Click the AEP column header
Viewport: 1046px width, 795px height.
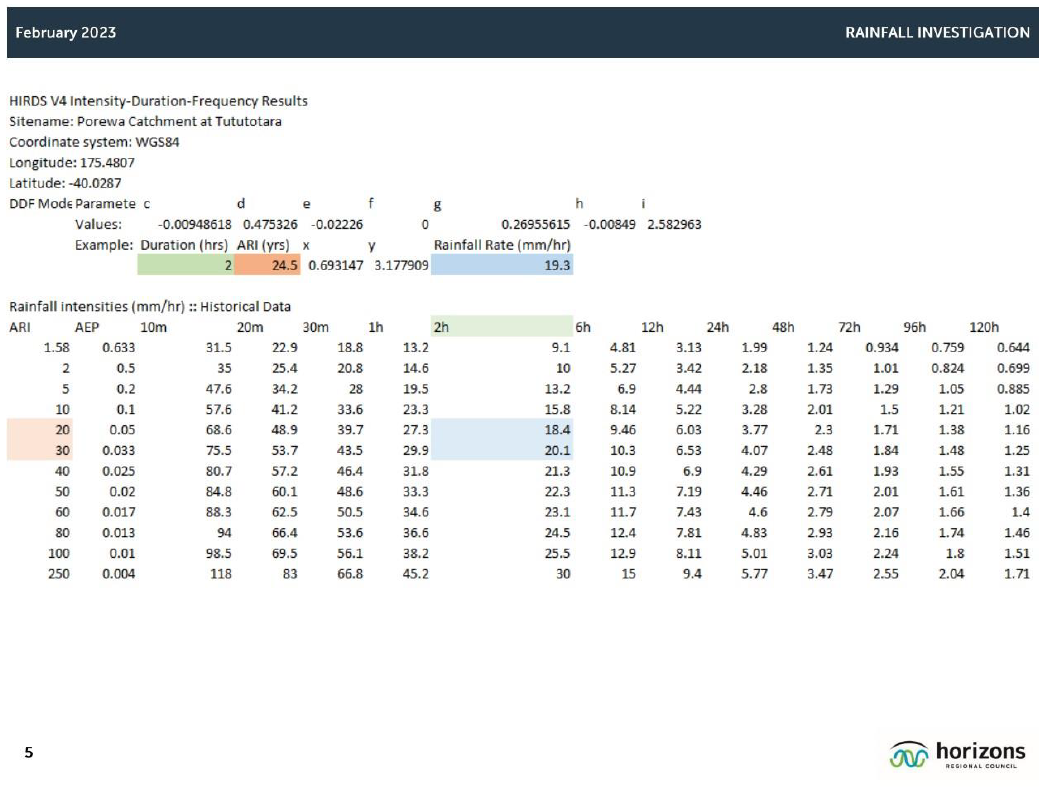click(87, 327)
